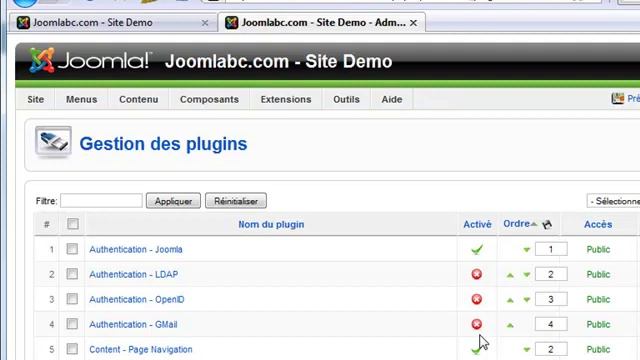Click Public access for Authentication - GMail
Image resolution: width=640 pixels, height=360 pixels.
pos(598,324)
